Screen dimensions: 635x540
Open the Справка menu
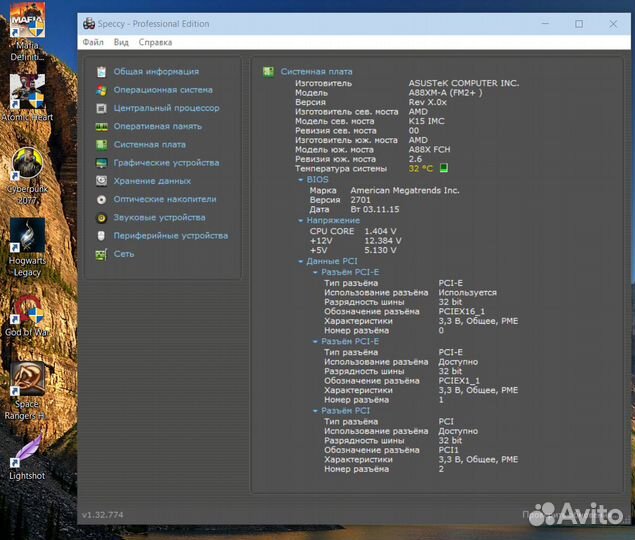point(155,42)
